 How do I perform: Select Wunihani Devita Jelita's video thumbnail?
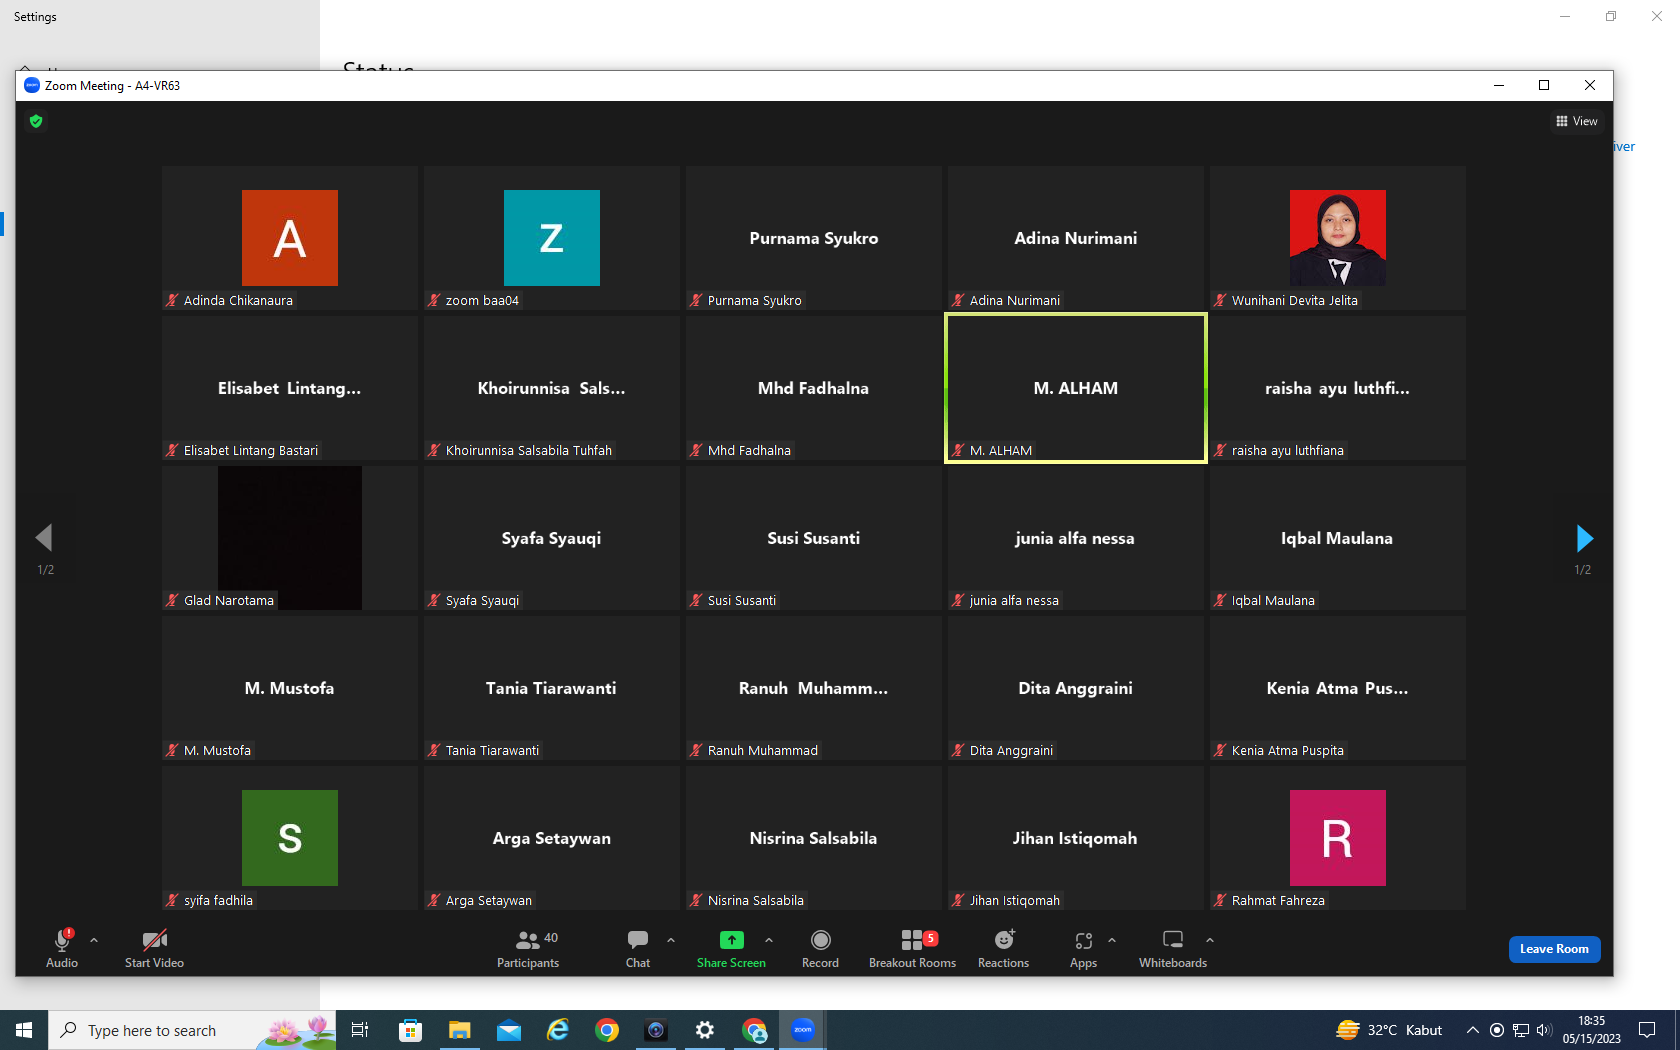1338,238
